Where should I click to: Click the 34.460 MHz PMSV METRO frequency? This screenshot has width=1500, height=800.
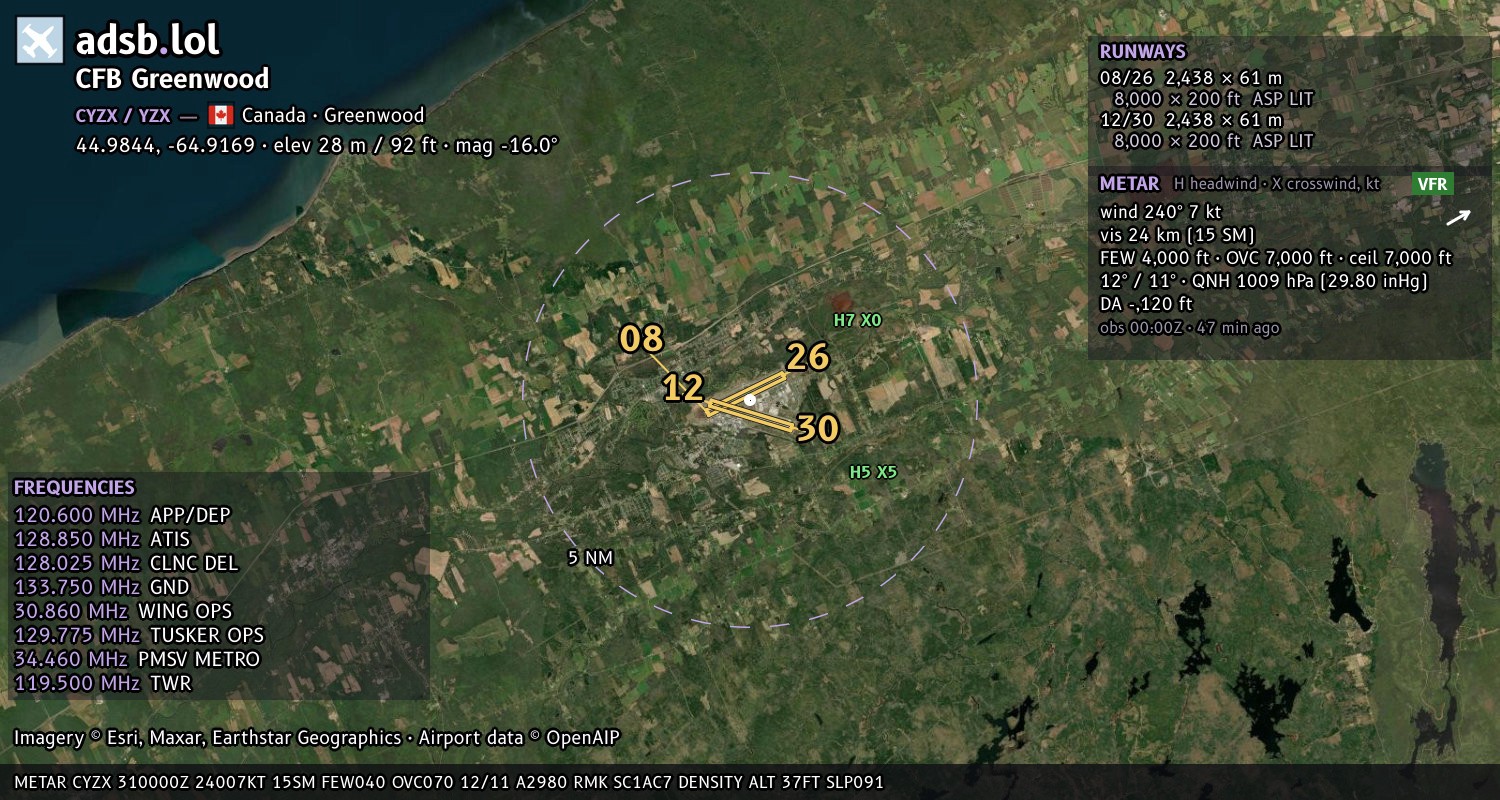137,660
